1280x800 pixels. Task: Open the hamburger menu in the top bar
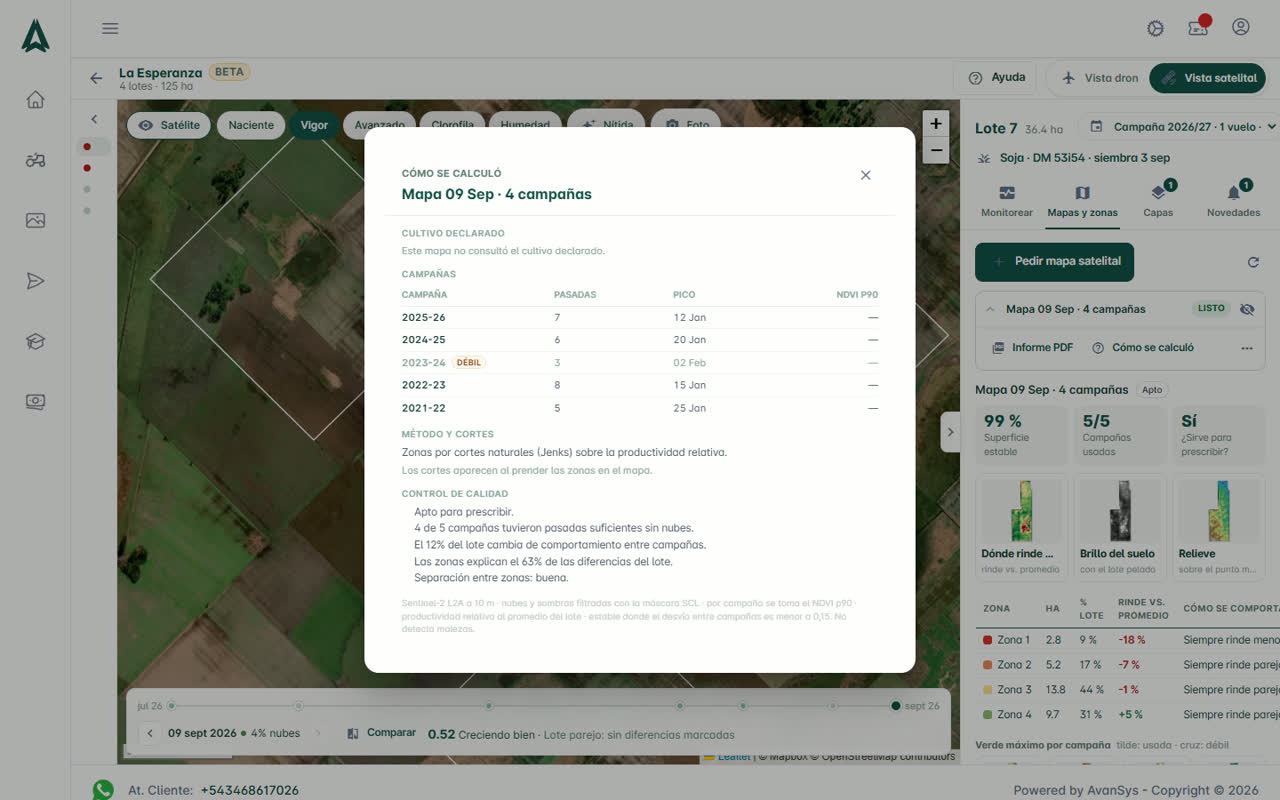pos(110,28)
